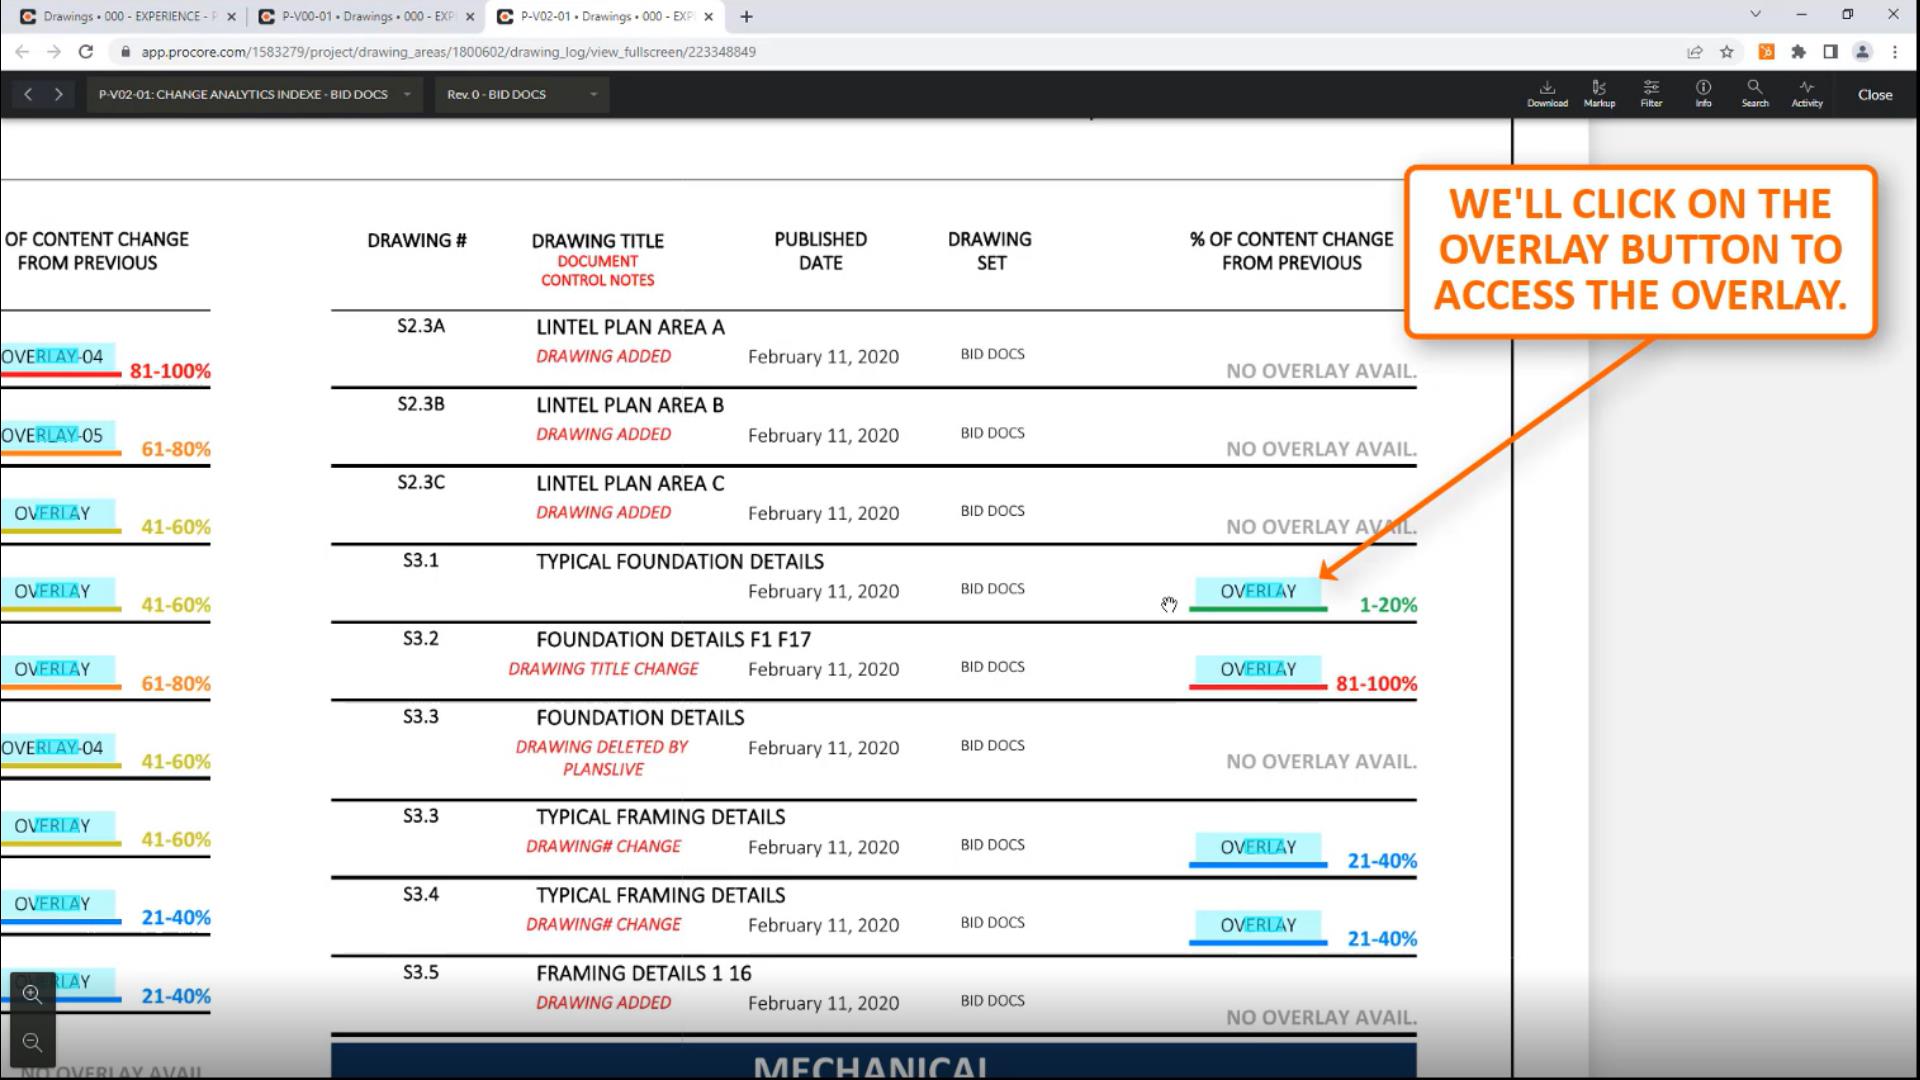Click the zoom in magnifier icon
This screenshot has height=1080, width=1920.
[x=32, y=994]
